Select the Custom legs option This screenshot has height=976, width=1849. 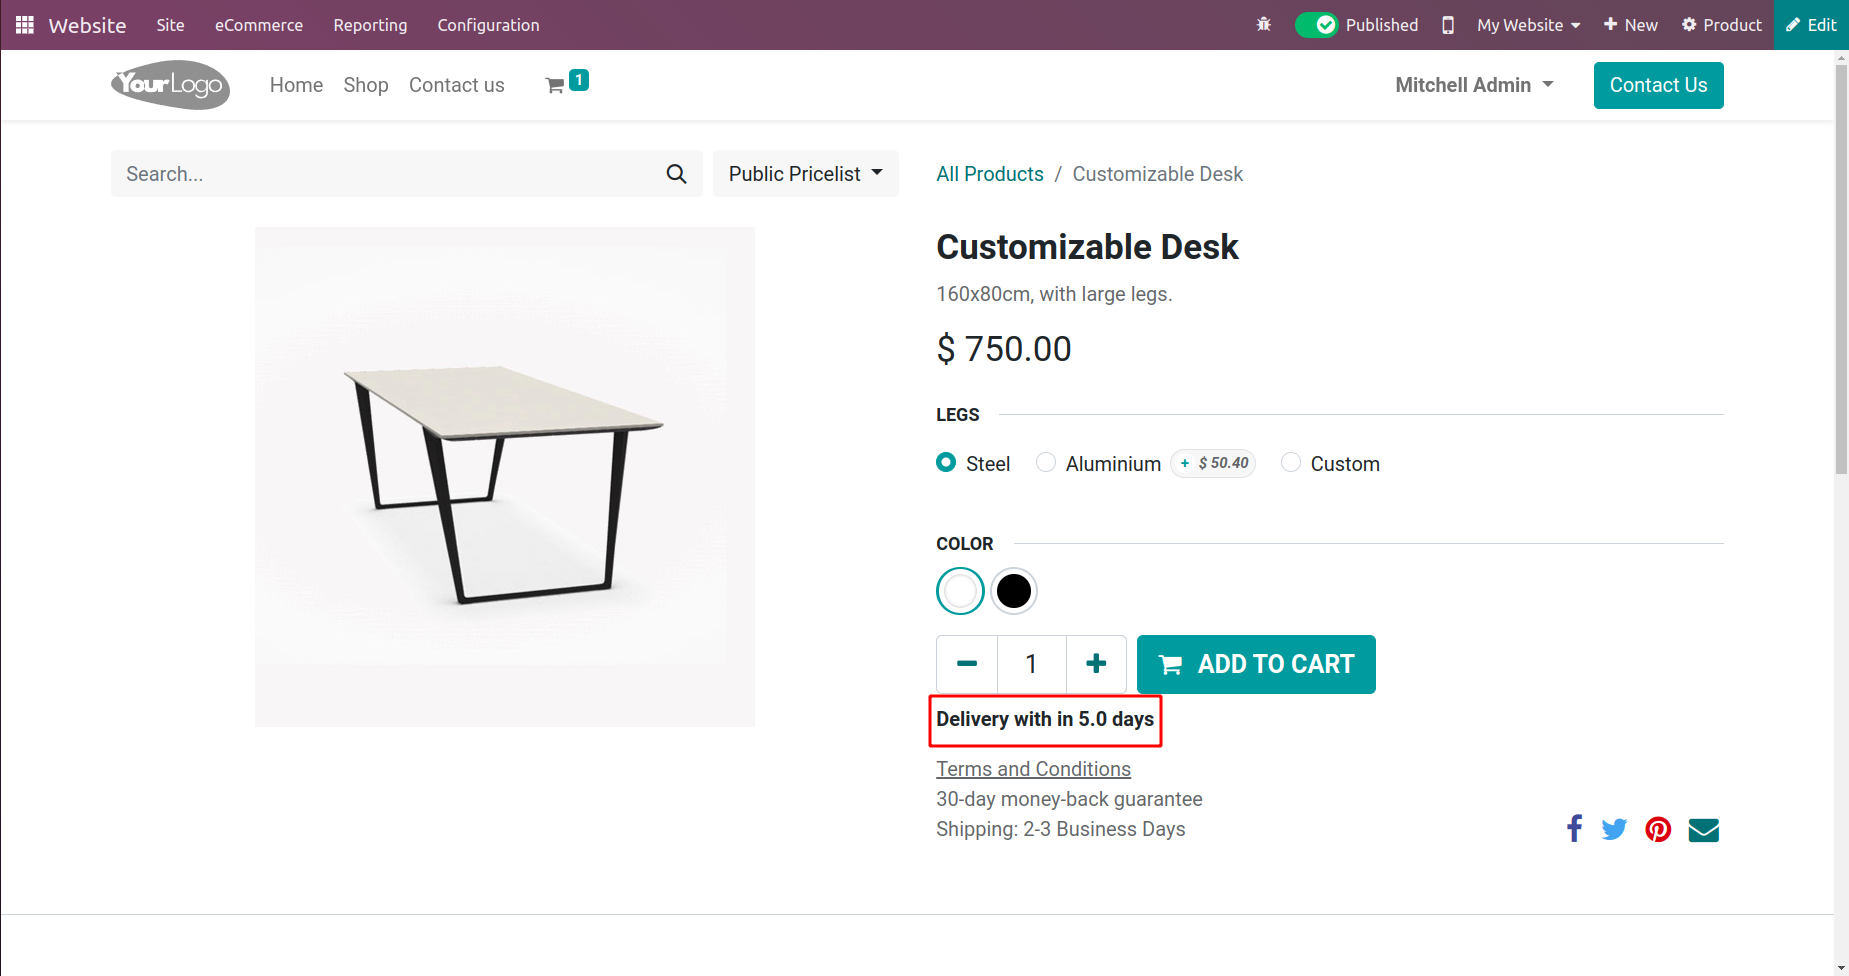[x=1291, y=463]
